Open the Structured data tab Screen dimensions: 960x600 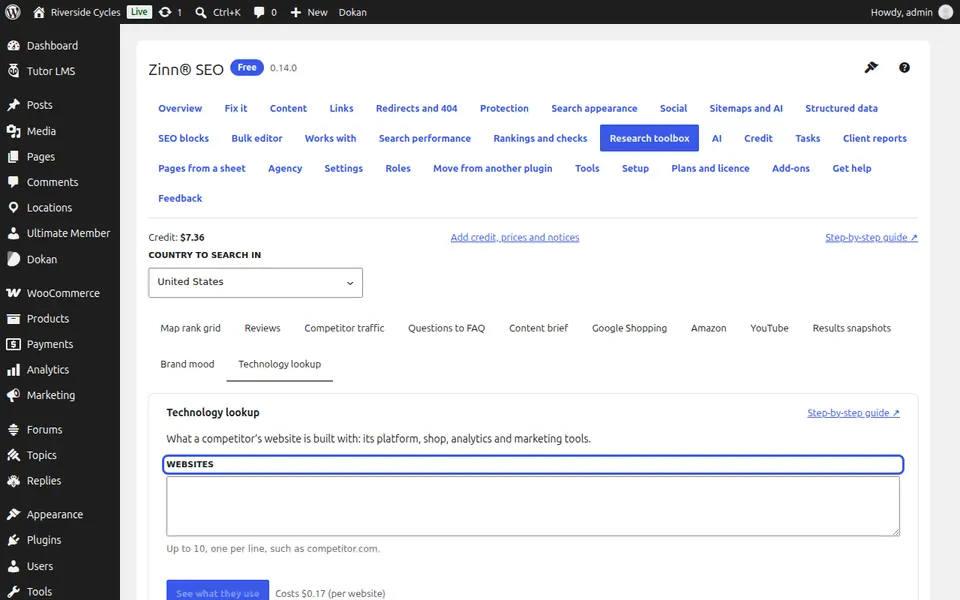pyautogui.click(x=841, y=108)
